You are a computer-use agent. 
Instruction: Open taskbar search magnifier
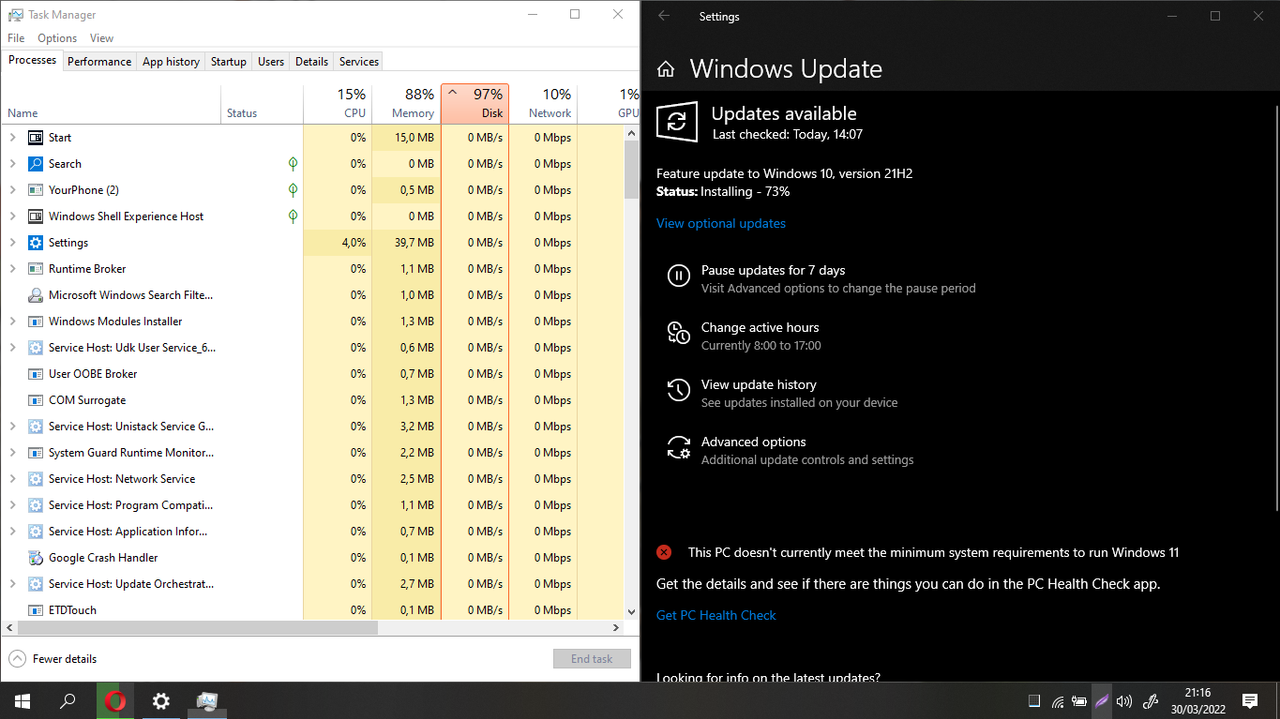click(x=68, y=701)
